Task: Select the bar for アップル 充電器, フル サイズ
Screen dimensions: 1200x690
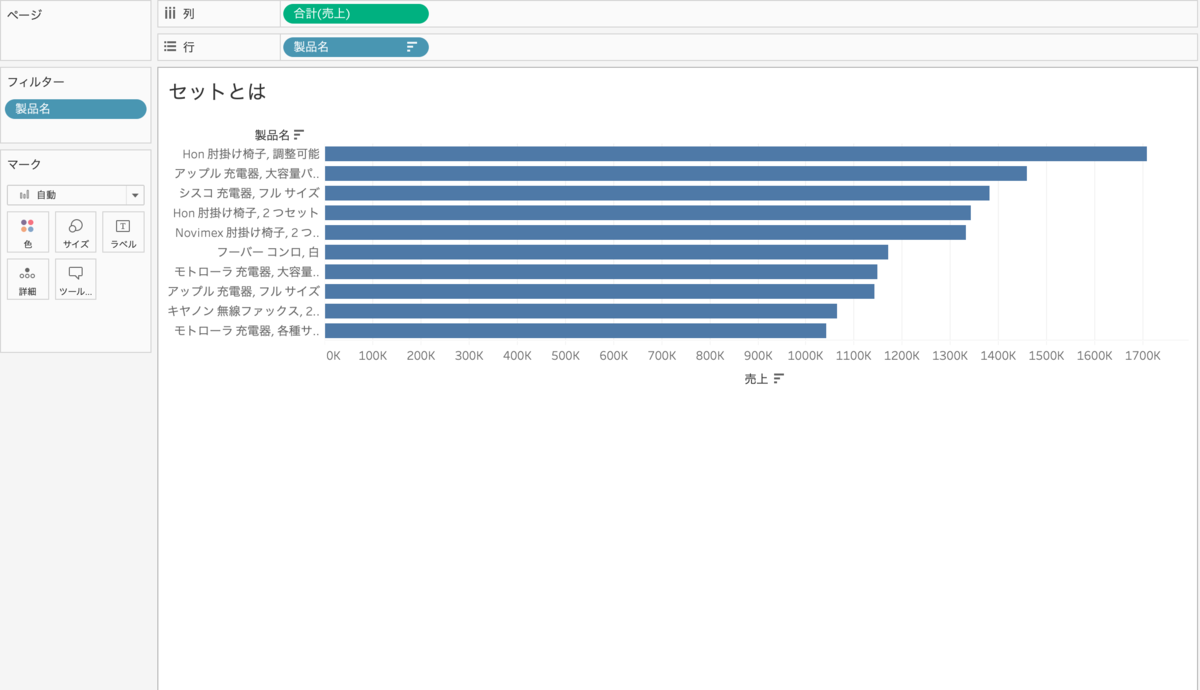Action: (599, 291)
